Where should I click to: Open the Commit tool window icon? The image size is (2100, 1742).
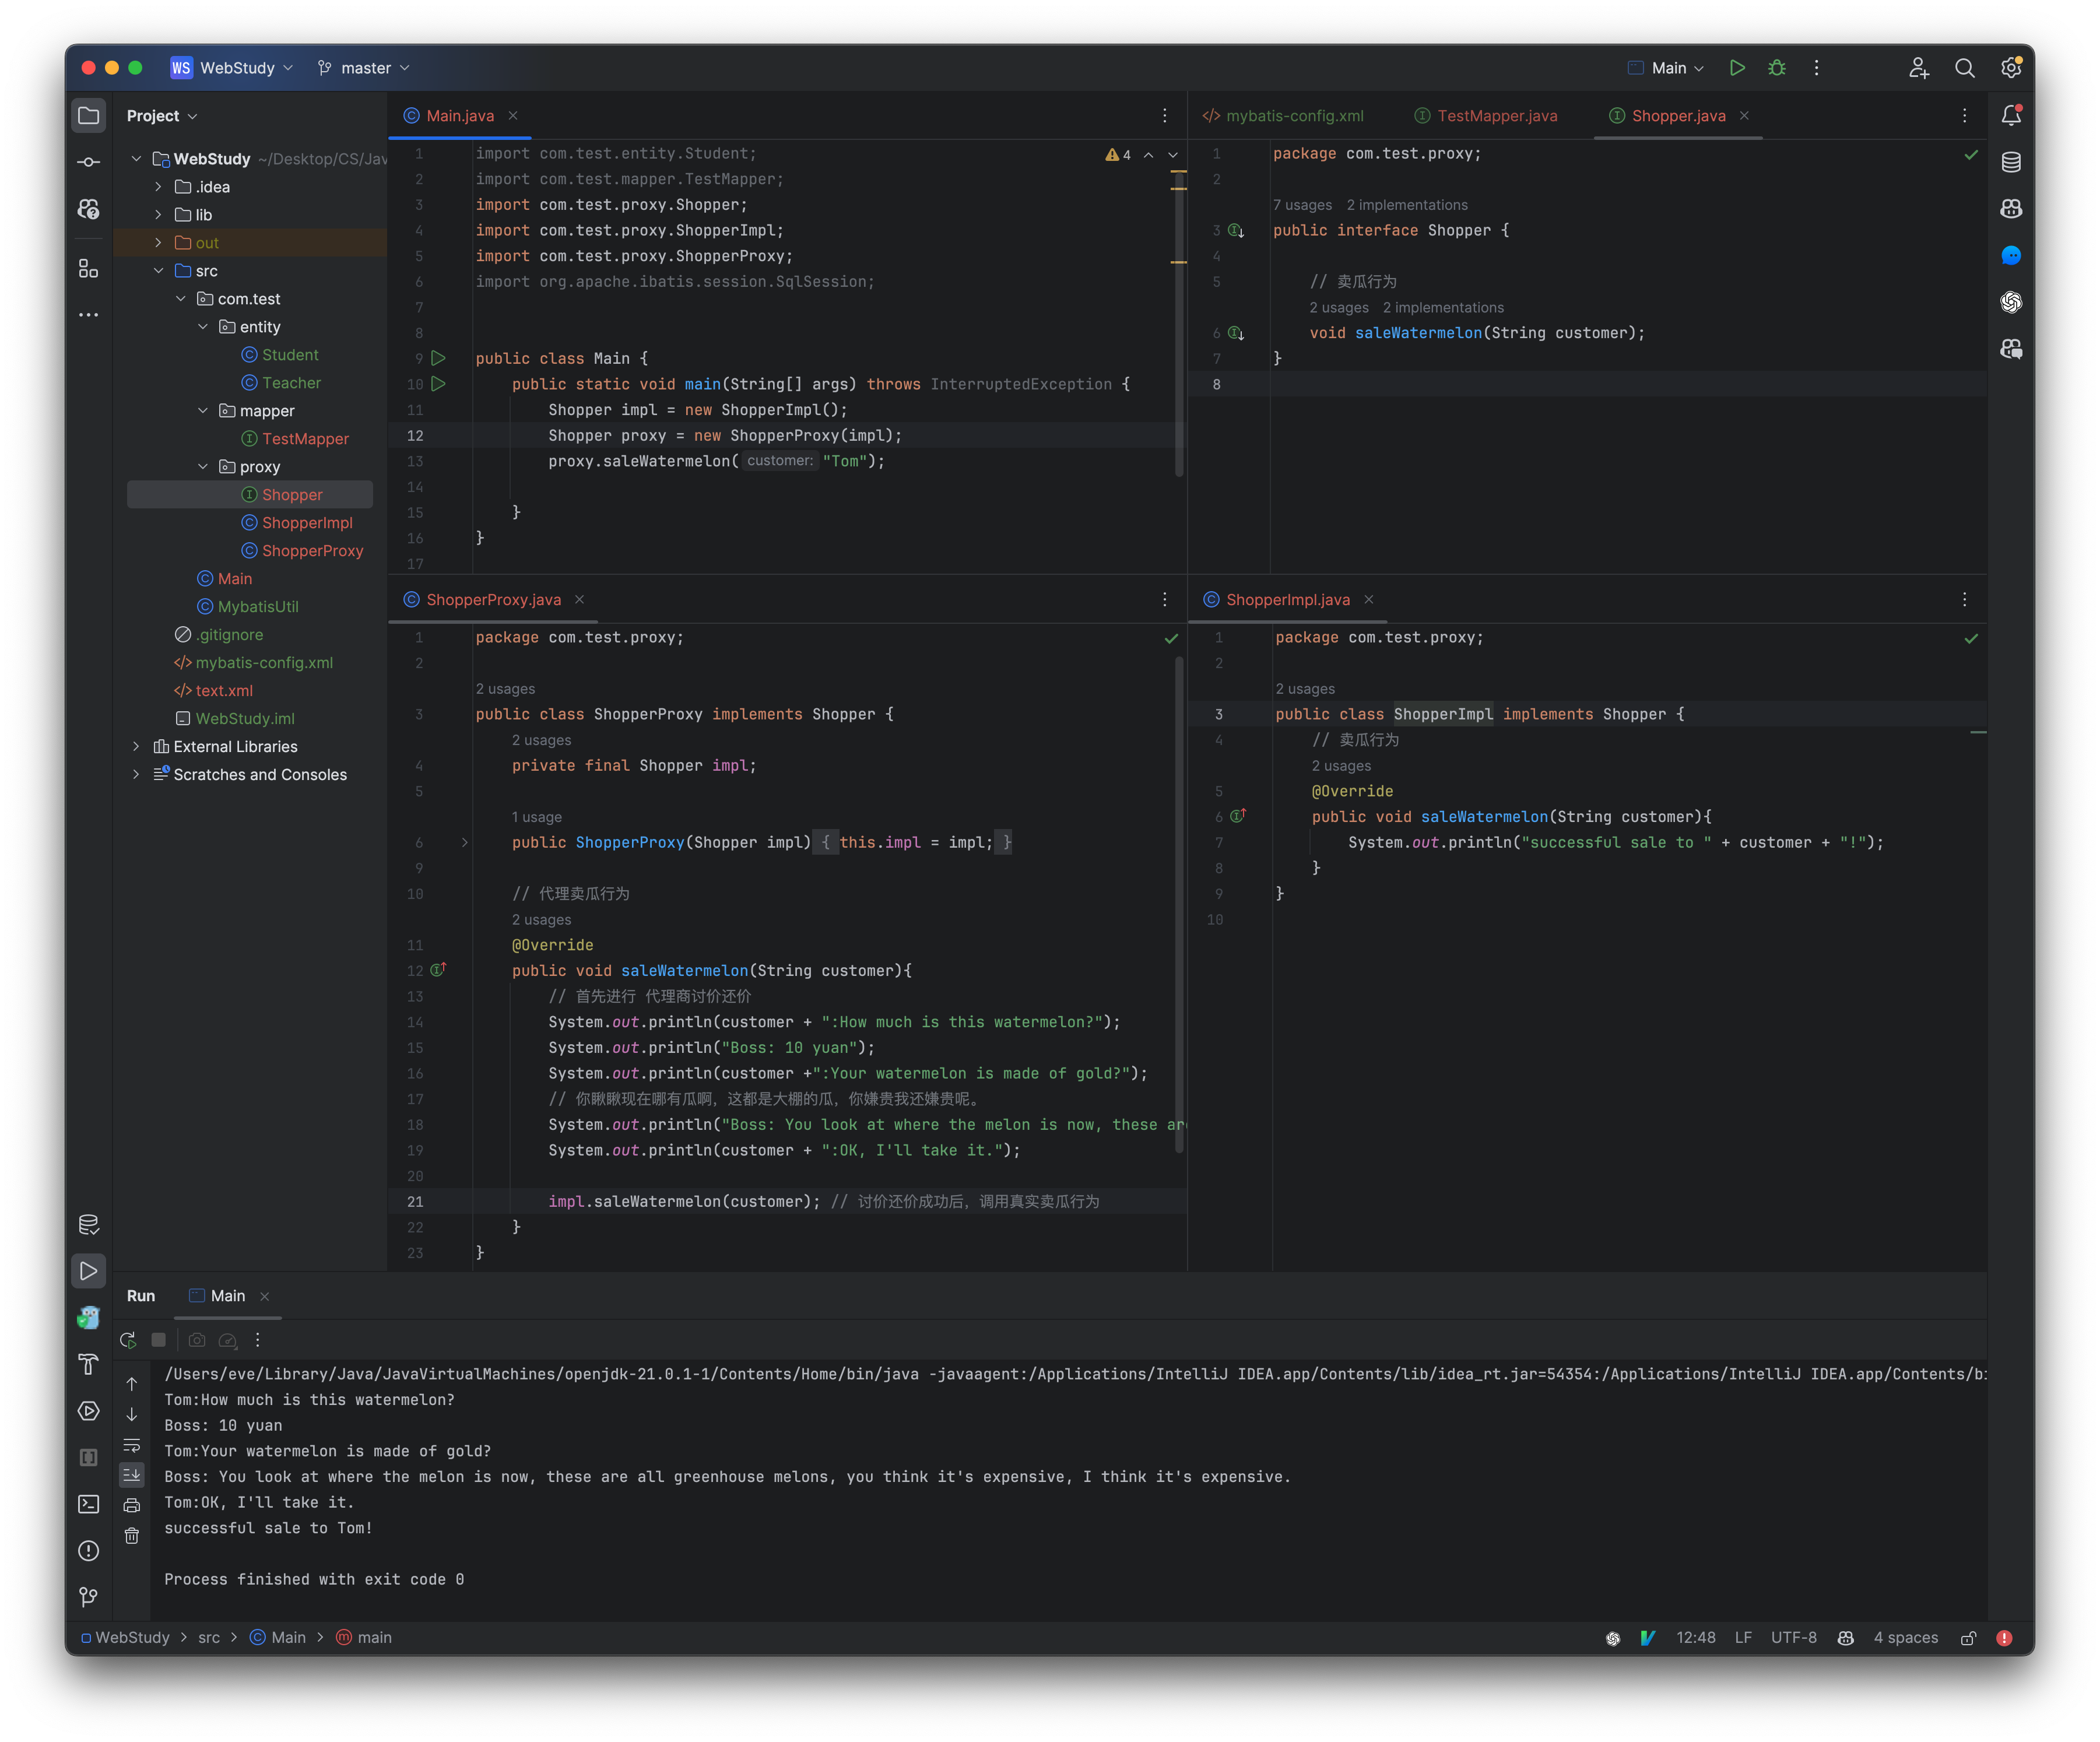(x=89, y=162)
